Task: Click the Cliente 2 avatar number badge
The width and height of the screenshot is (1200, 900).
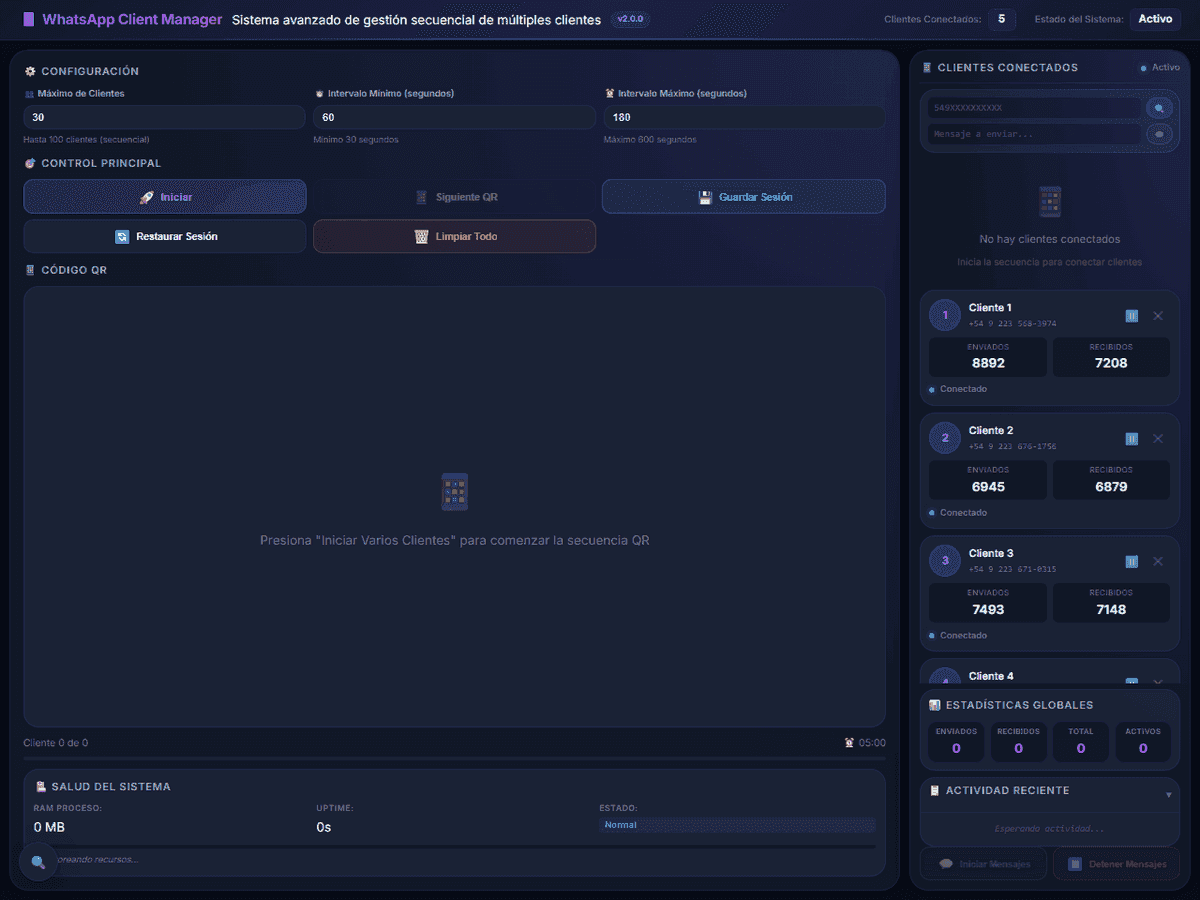Action: tap(945, 439)
